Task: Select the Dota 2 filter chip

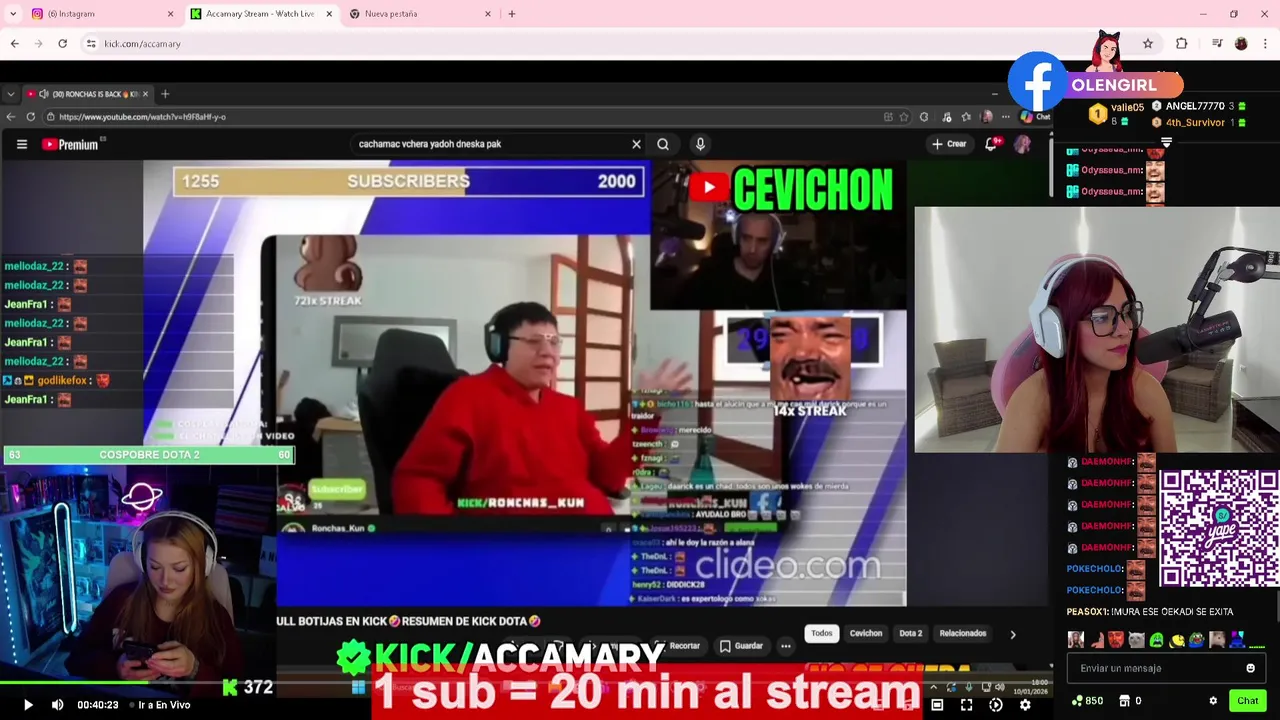Action: pos(910,633)
